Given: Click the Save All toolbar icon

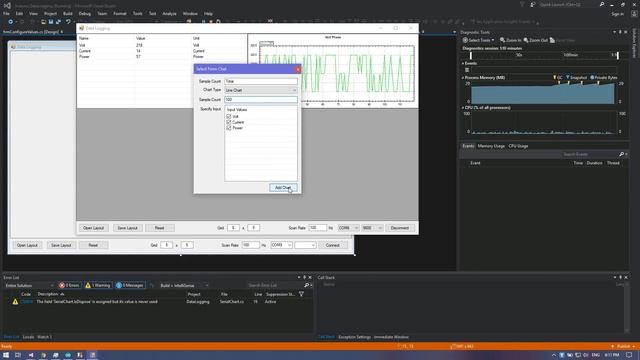Looking at the screenshot, I should [58, 22].
